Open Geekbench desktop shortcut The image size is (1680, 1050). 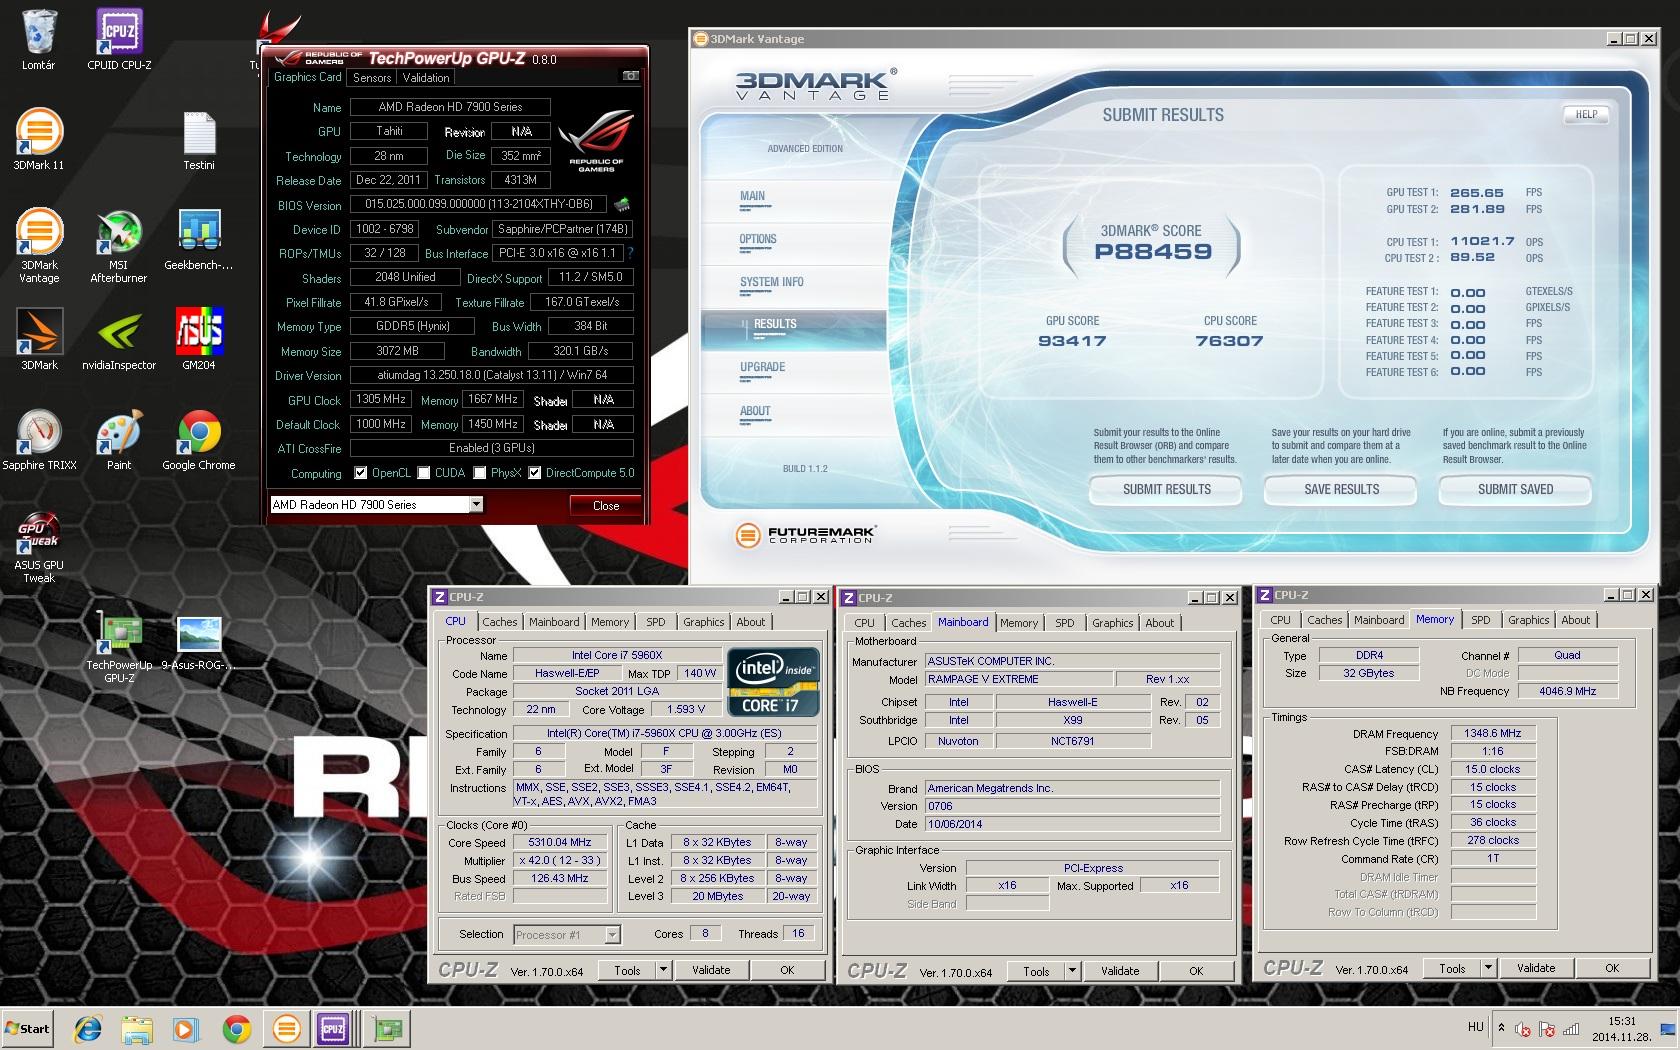199,240
